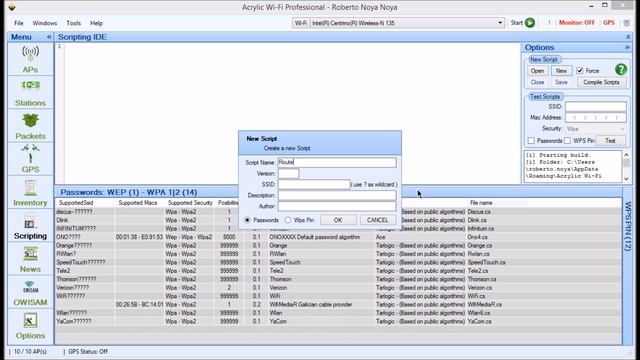Open the APs section in sidebar
This screenshot has height=360, width=640.
pos(30,59)
